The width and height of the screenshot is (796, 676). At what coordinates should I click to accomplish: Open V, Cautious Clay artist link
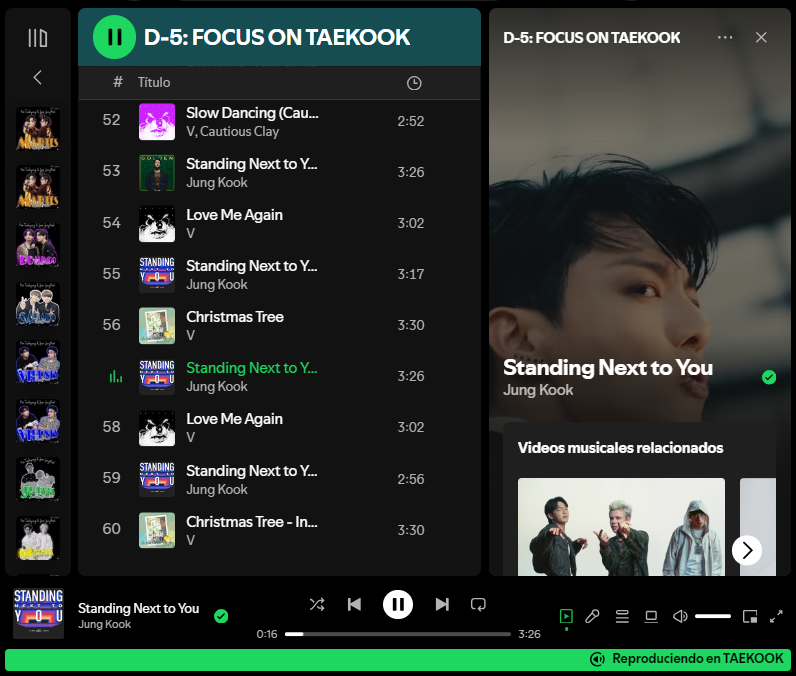(x=233, y=131)
